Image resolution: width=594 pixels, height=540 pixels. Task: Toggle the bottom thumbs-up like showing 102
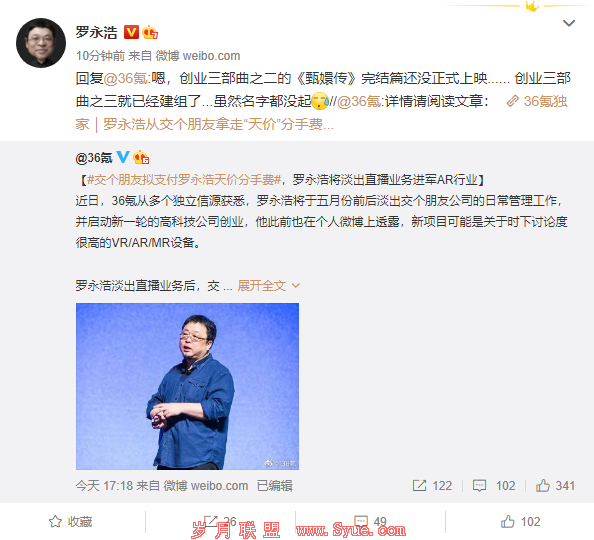(x=520, y=521)
